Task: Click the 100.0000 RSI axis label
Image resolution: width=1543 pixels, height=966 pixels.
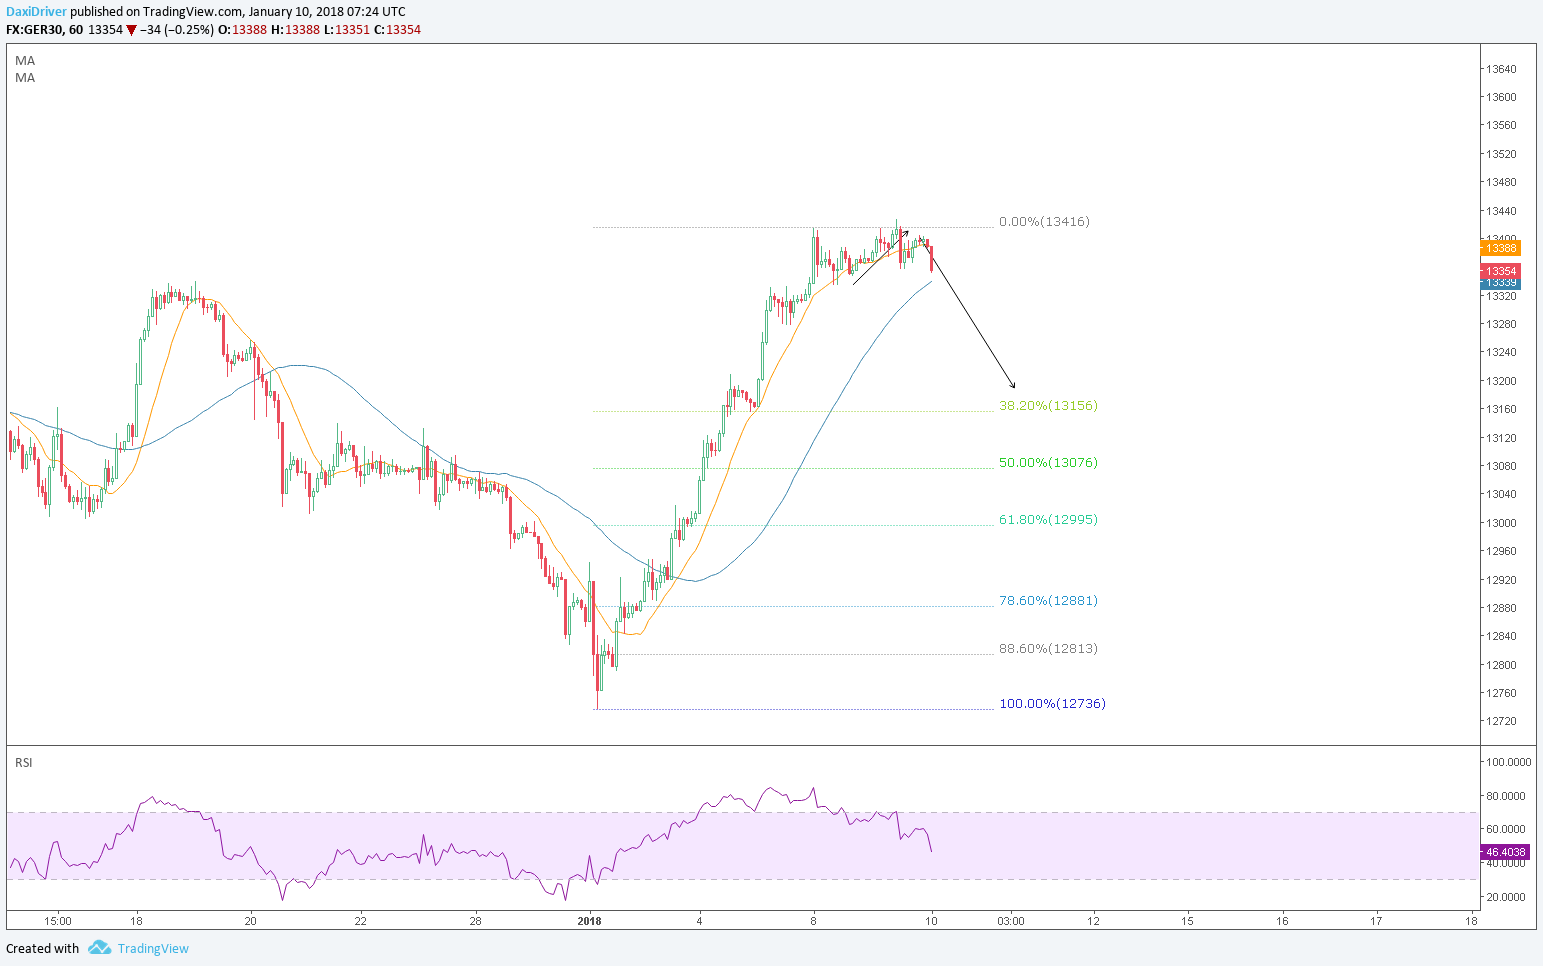Action: (x=1508, y=763)
